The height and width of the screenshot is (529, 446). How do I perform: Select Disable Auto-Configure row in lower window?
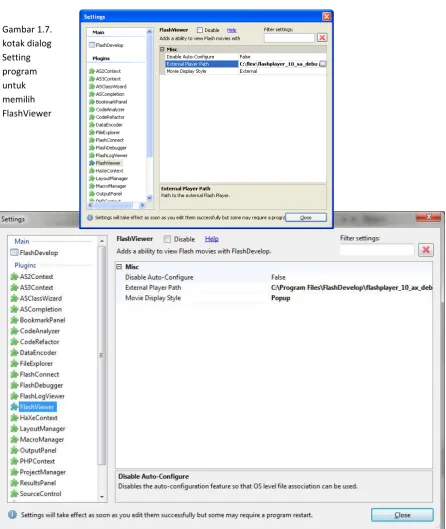pyautogui.click(x=274, y=277)
